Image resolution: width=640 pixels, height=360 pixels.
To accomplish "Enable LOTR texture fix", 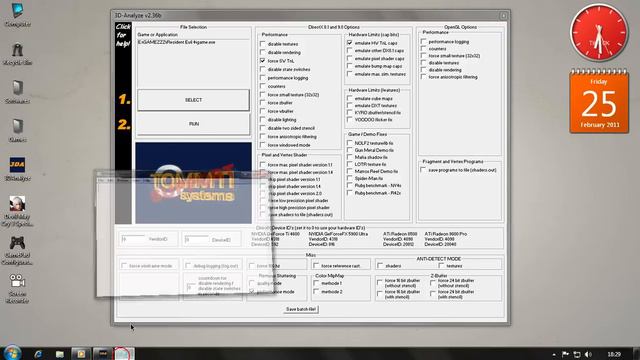I will [x=349, y=164].
